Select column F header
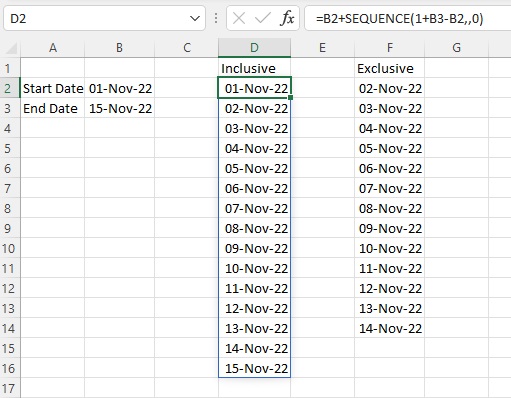The height and width of the screenshot is (398, 511). (x=390, y=48)
